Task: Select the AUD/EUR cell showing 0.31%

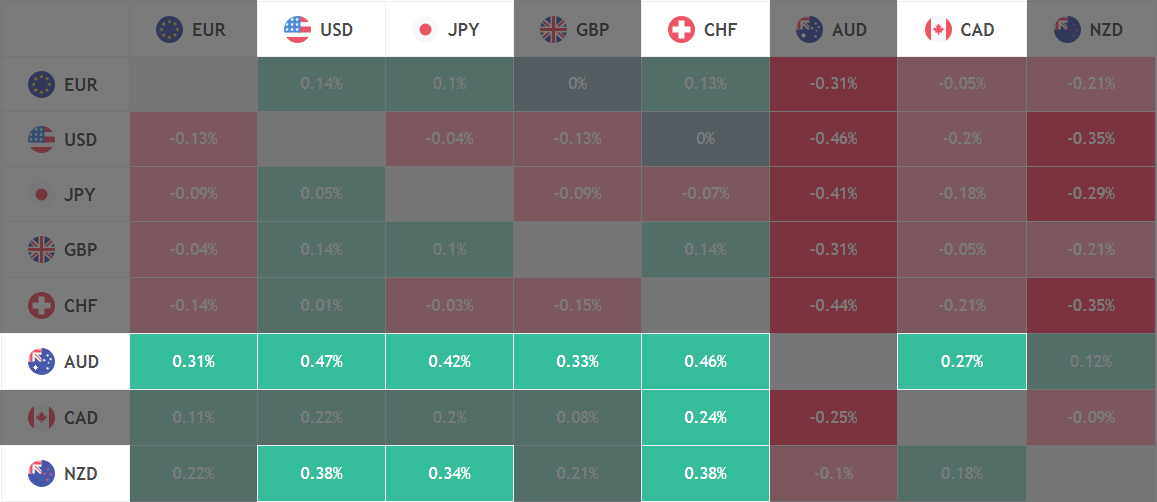Action: point(193,362)
